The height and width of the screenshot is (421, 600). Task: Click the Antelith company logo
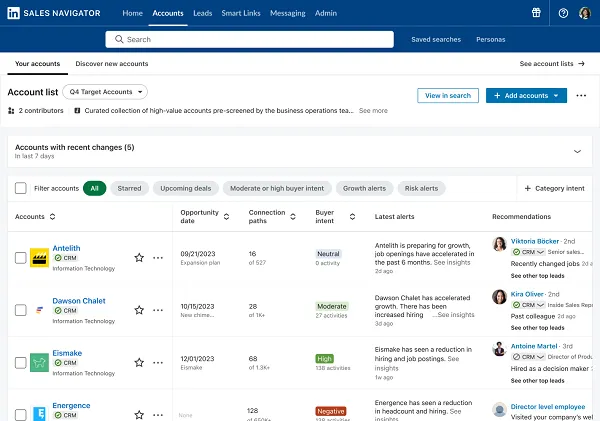[39, 258]
